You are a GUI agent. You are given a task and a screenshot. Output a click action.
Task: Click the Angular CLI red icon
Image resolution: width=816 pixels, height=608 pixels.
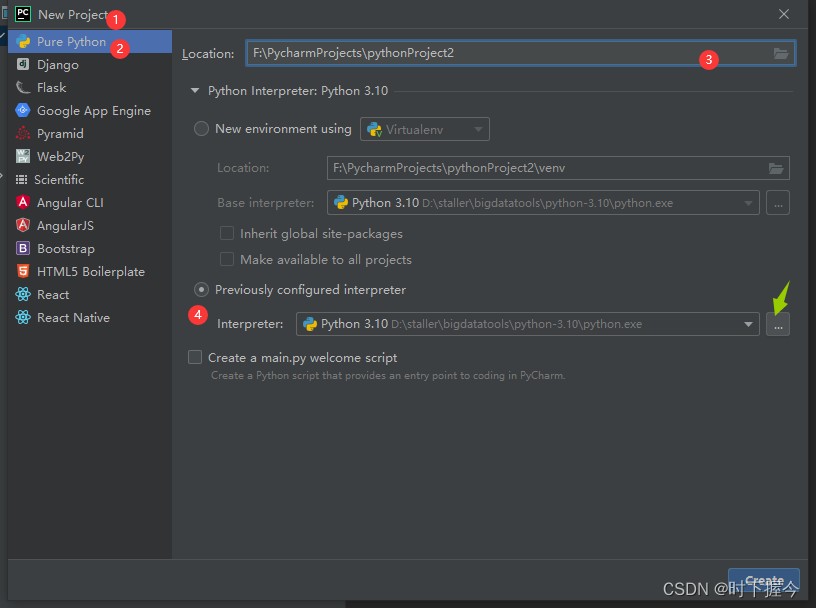pos(23,202)
